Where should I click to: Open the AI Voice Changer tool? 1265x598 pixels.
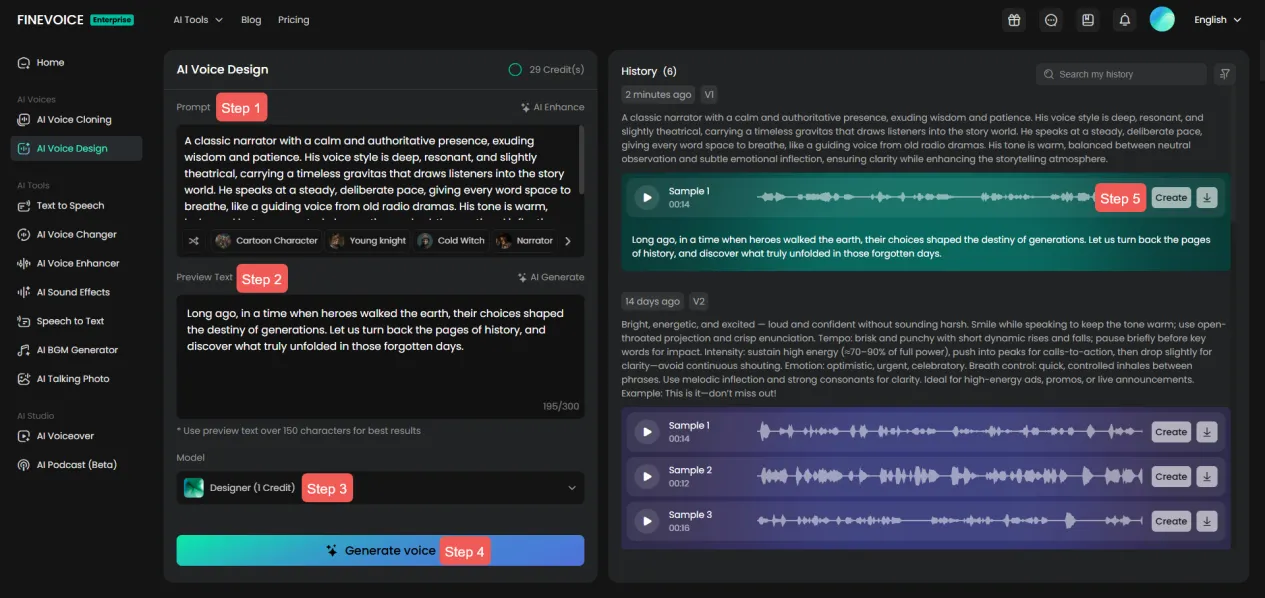pos(75,234)
